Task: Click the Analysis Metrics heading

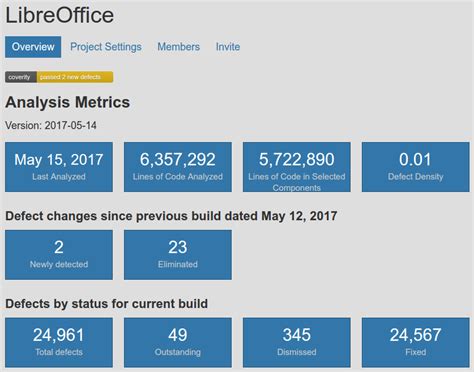Action: (68, 102)
